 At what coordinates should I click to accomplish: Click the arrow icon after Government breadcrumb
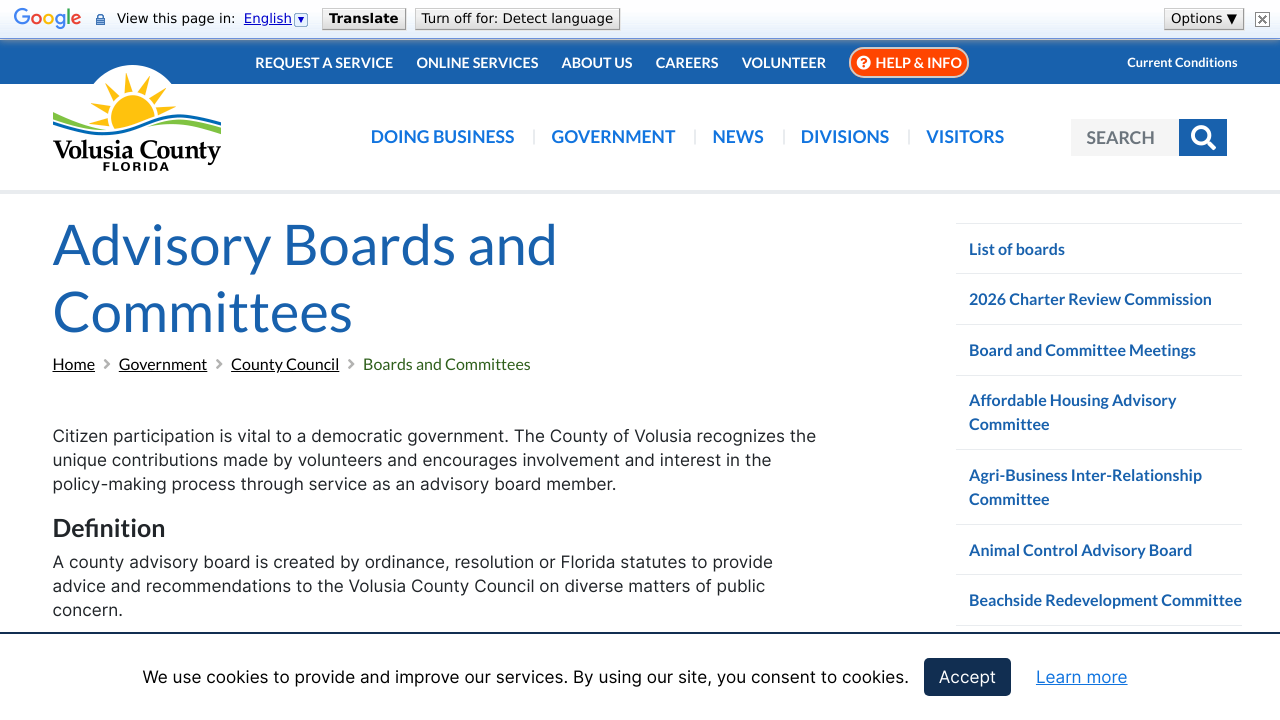coord(219,364)
